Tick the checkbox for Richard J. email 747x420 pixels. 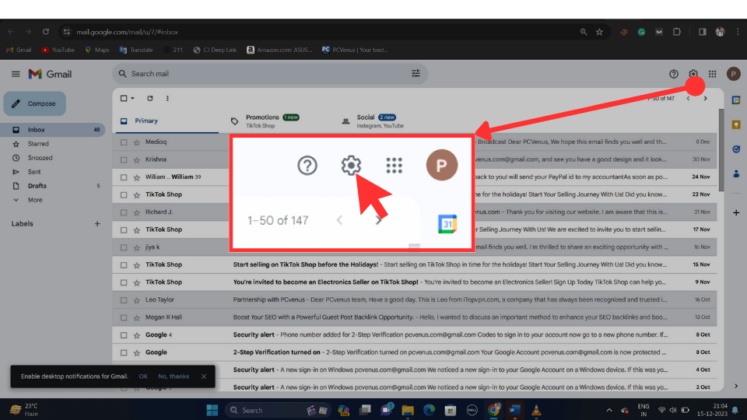coord(124,212)
